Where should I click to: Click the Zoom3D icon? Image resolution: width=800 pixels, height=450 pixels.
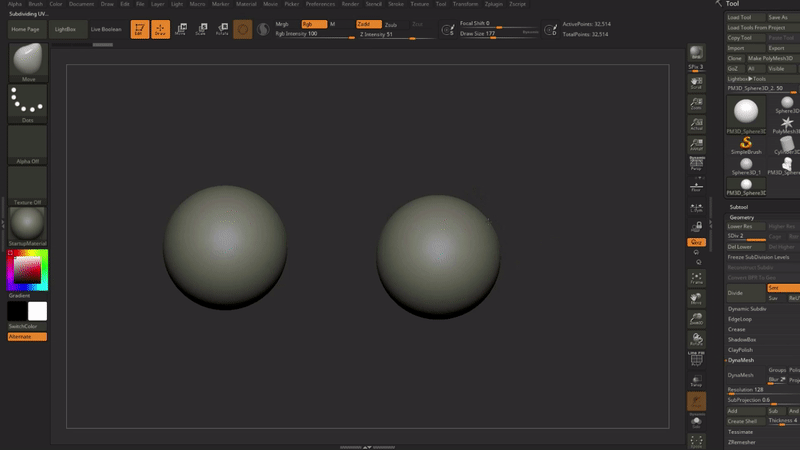(x=696, y=319)
